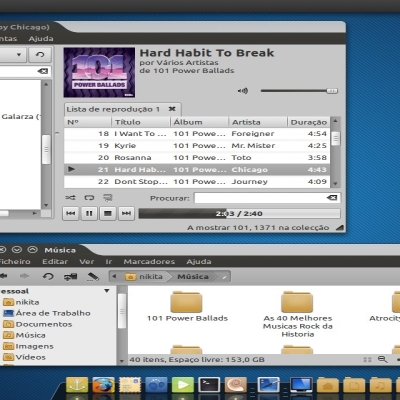Select track 18 'I Want To ...' by Foreigner
The height and width of the screenshot is (400, 400).
point(197,134)
